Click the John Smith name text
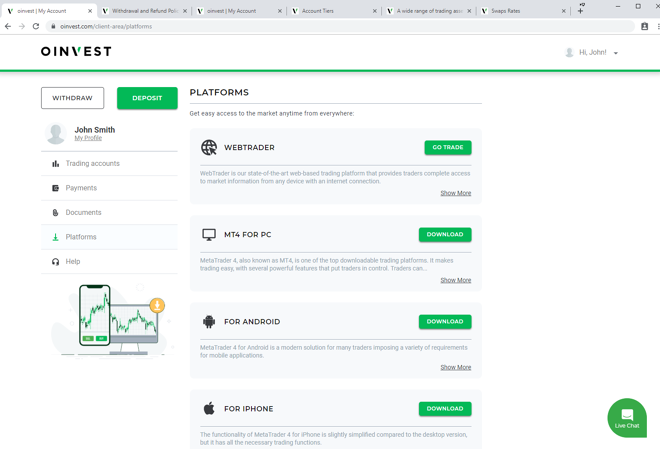Viewport: 660px width, 449px height. click(x=95, y=130)
